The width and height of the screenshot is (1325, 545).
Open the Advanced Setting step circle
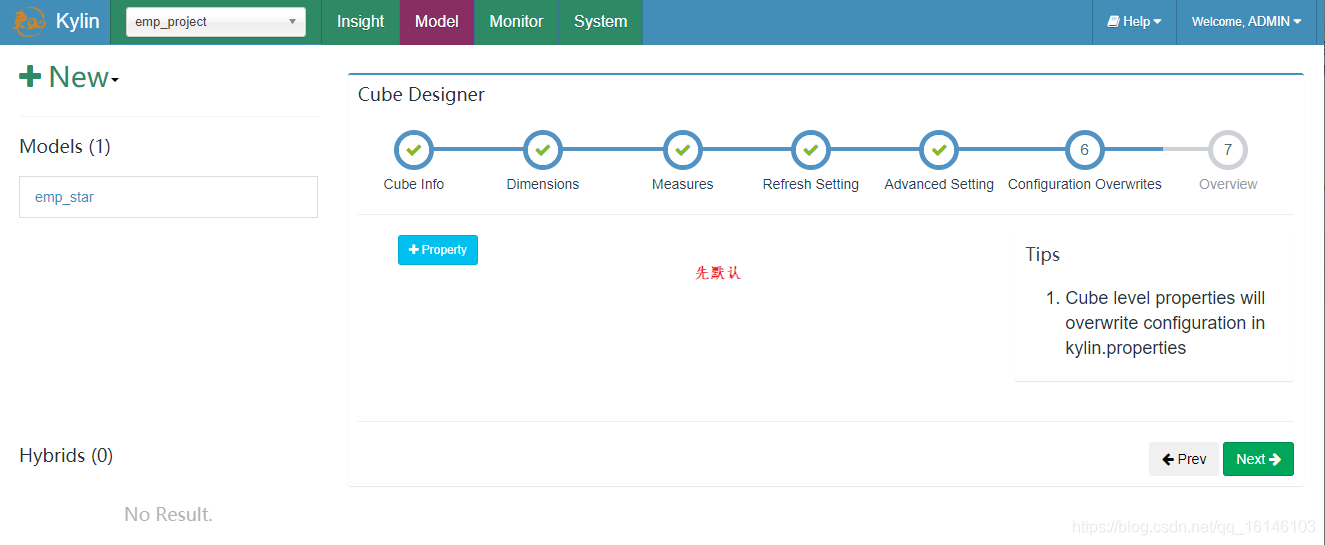(x=939, y=150)
